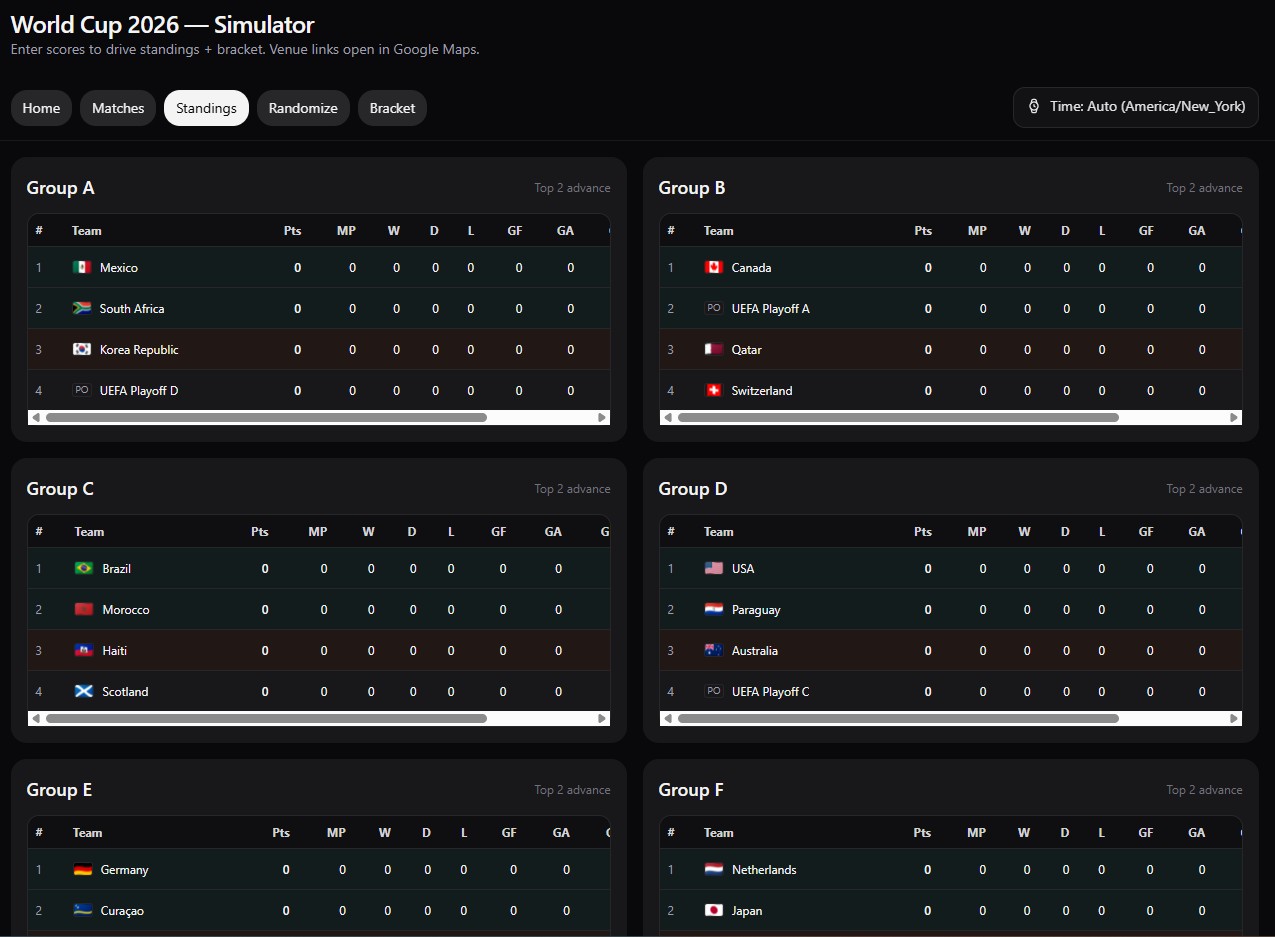Click the Switzerland flag icon
1275x937 pixels.
point(714,390)
